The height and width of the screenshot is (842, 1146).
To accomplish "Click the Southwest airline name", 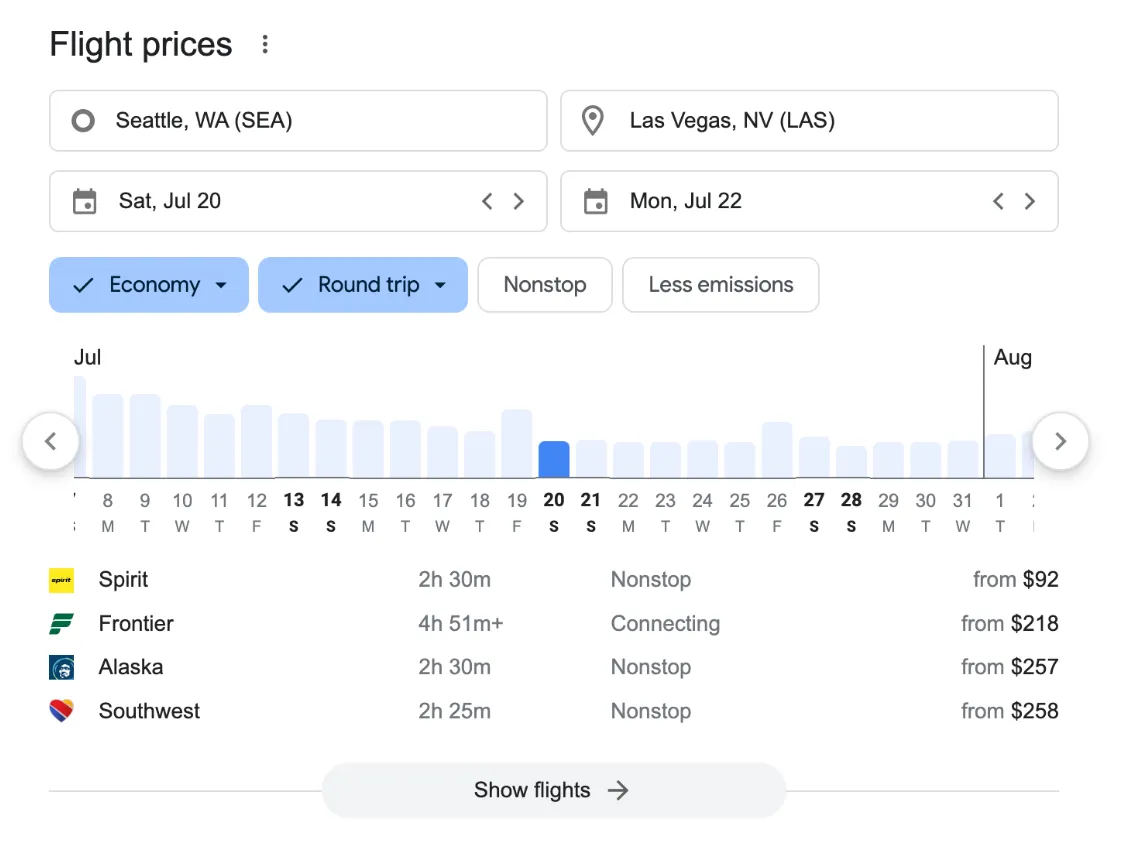I will pos(149,711).
